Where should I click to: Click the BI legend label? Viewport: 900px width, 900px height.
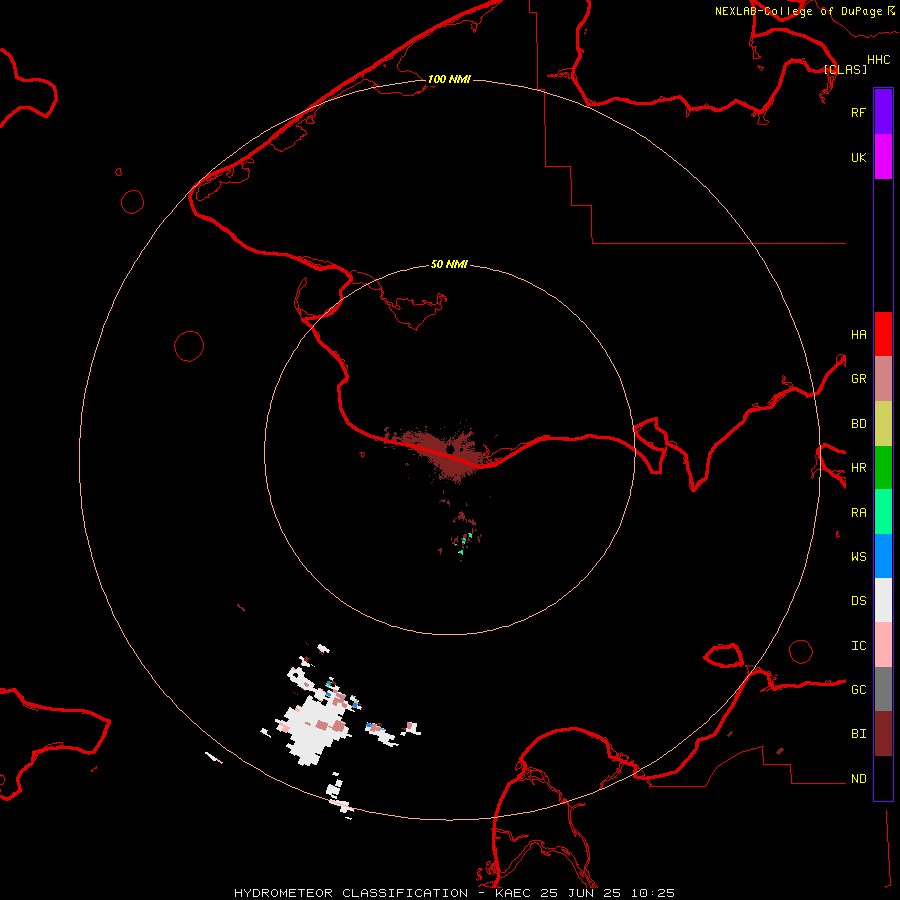858,734
